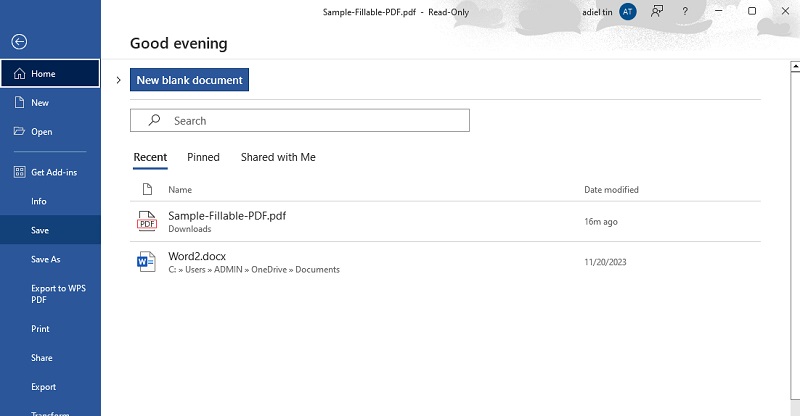Open the Info page
This screenshot has height=416, width=800.
pyautogui.click(x=50, y=201)
